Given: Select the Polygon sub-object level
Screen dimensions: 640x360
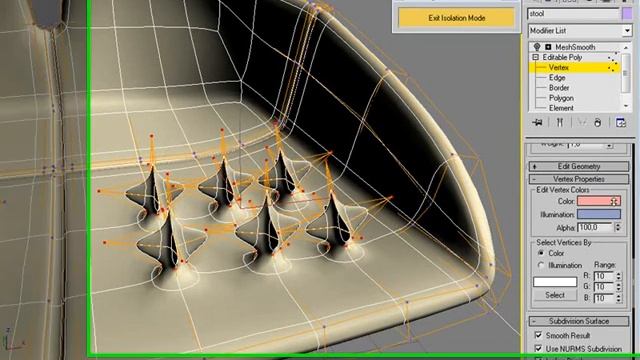Looking at the screenshot, I should (561, 98).
